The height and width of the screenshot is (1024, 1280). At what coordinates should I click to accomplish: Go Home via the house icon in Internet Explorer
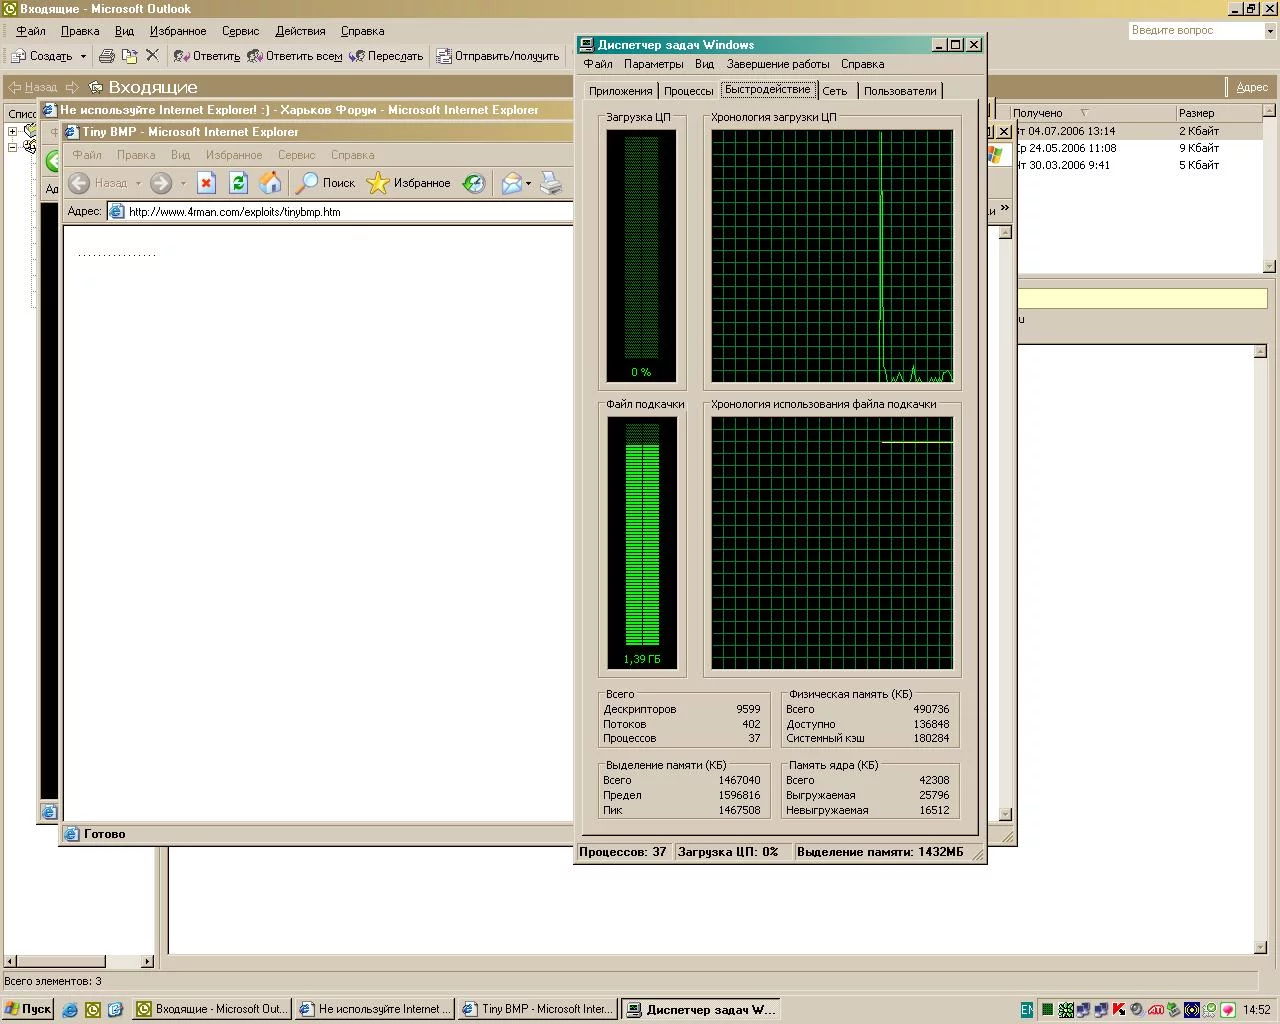tap(270, 183)
